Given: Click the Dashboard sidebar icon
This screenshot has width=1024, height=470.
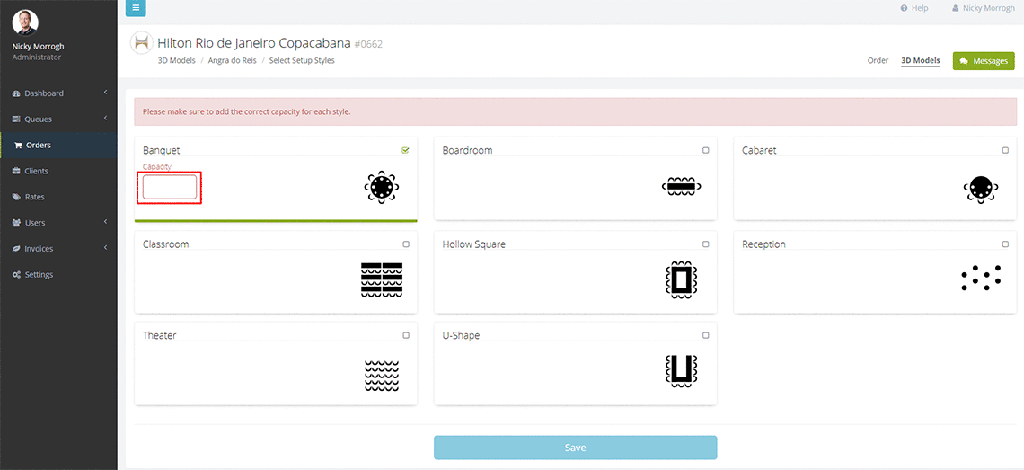Looking at the screenshot, I should pyautogui.click(x=17, y=93).
